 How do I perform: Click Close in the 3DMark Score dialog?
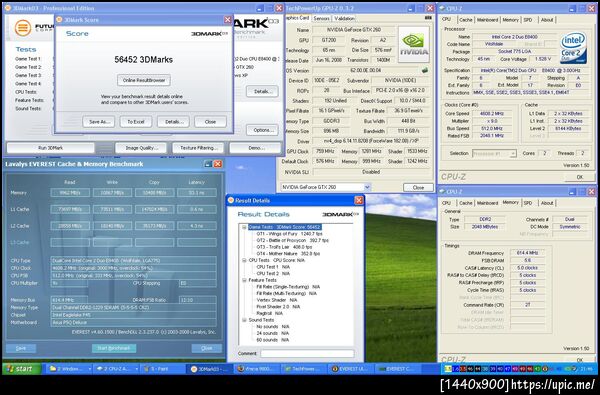point(210,122)
